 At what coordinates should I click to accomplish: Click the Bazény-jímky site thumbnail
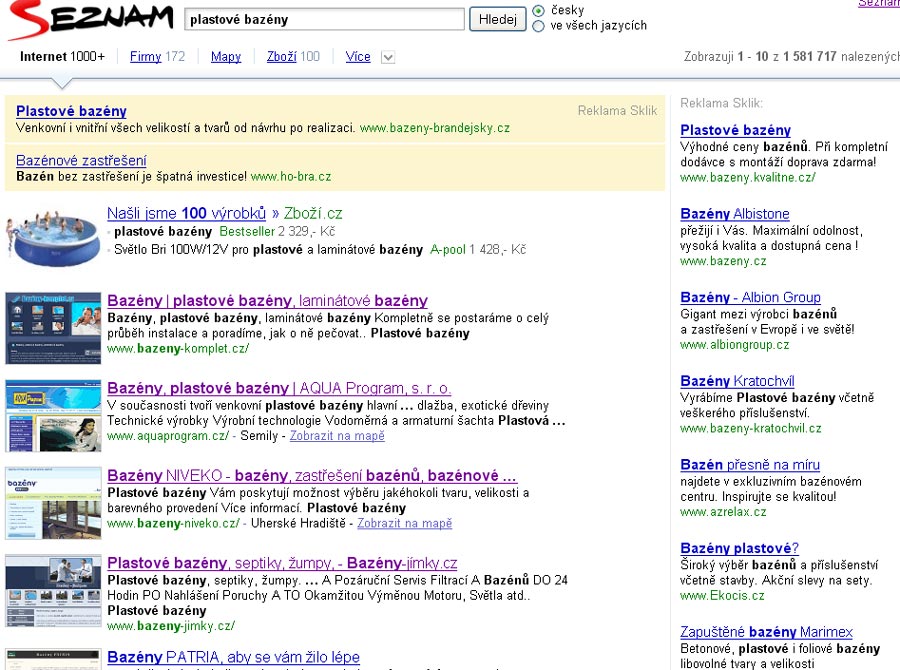[x=53, y=590]
